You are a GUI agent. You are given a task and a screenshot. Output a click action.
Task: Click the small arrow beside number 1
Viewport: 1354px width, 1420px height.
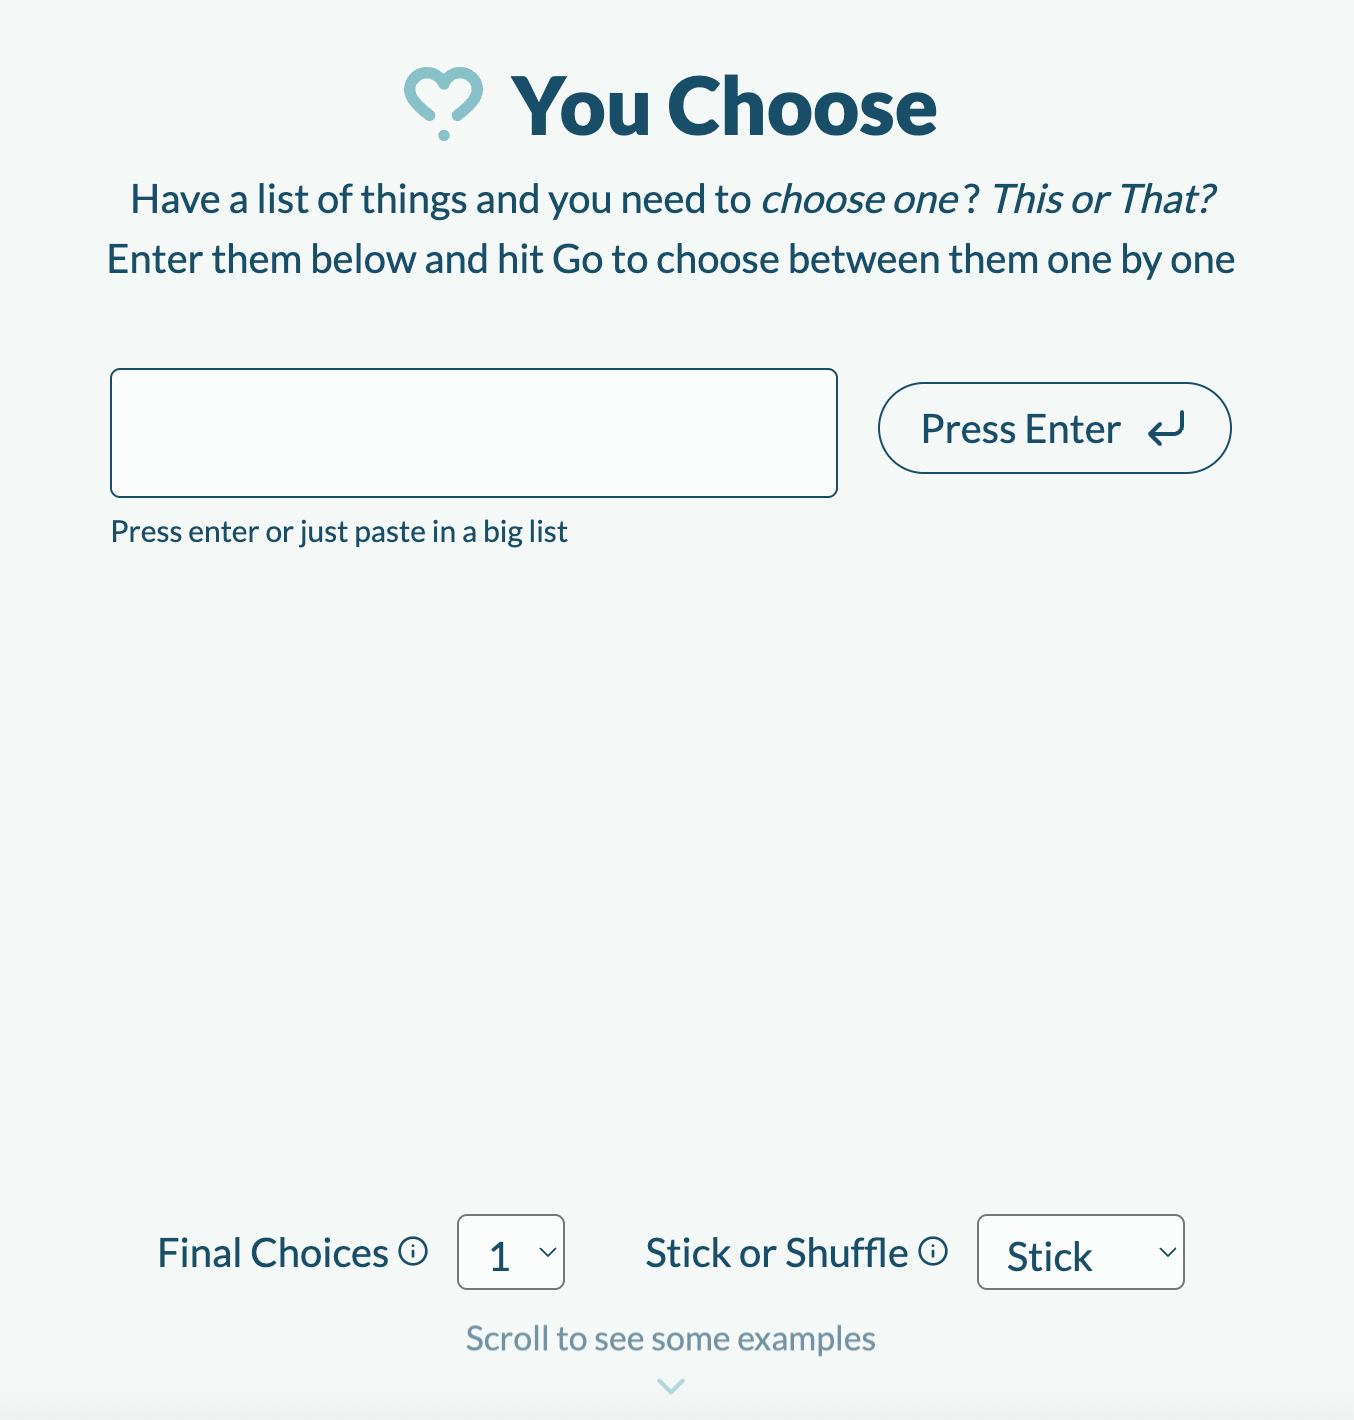point(548,1252)
